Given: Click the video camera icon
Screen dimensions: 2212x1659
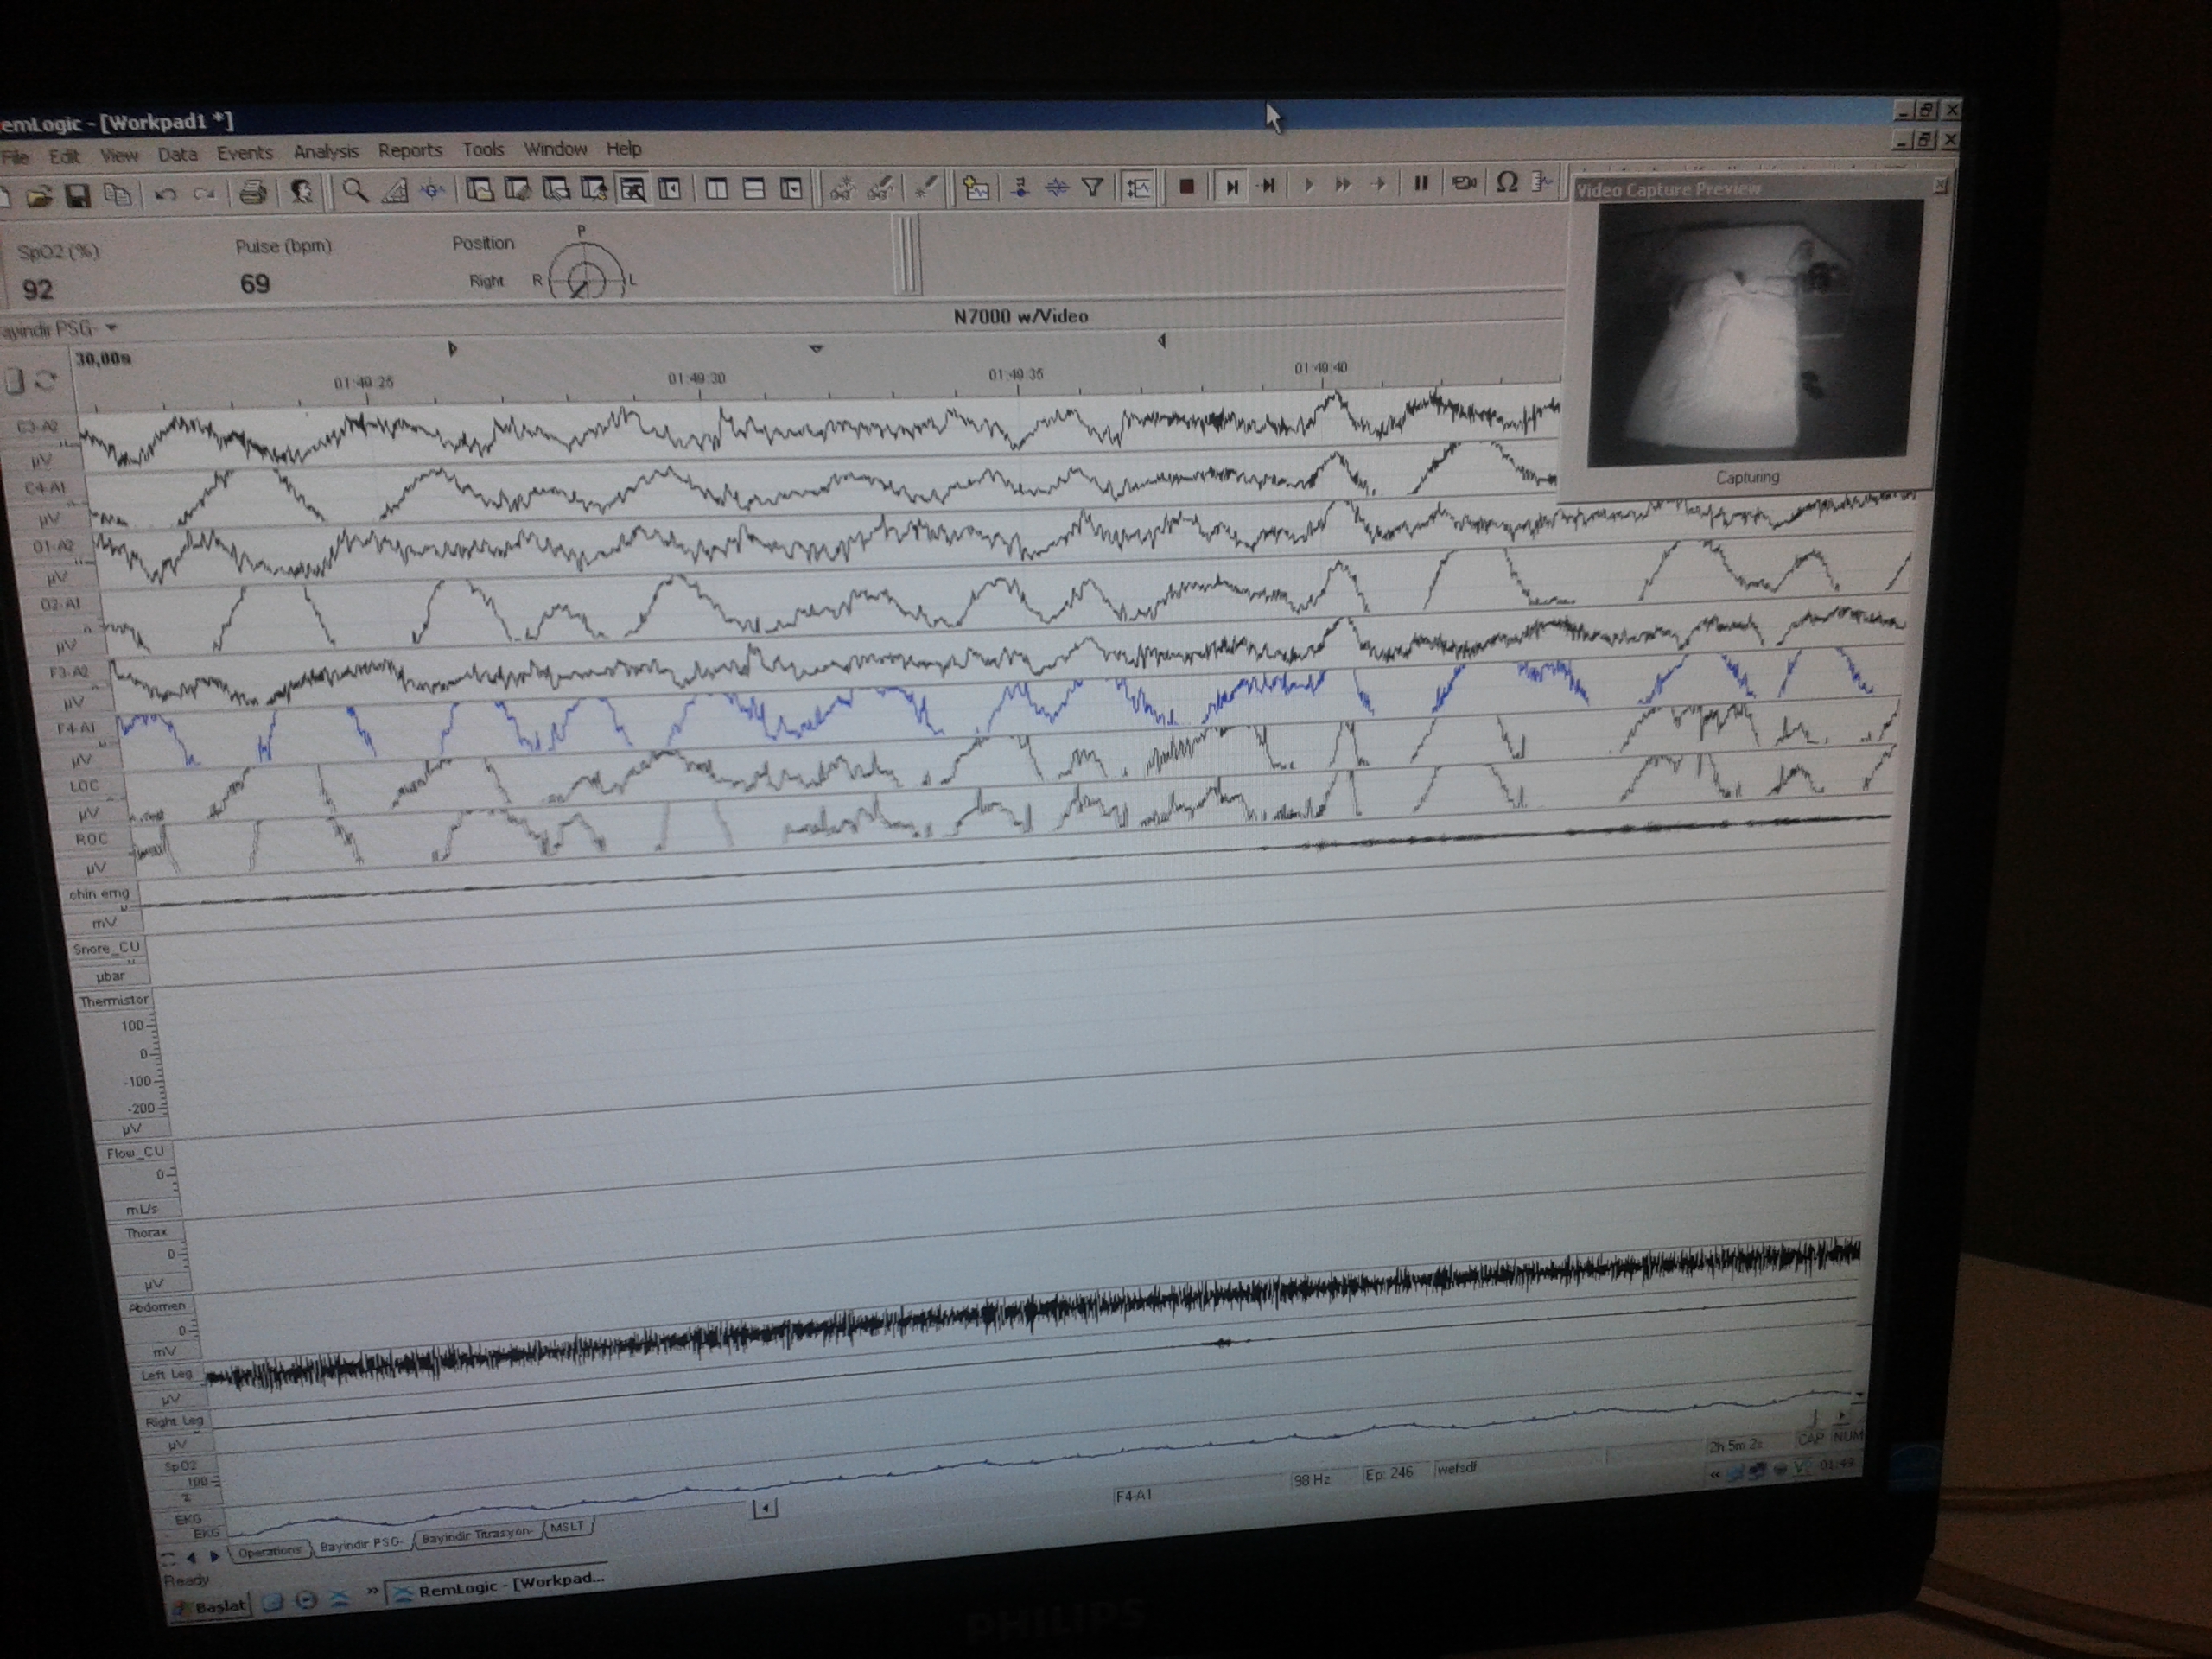Looking at the screenshot, I should coord(1464,183).
